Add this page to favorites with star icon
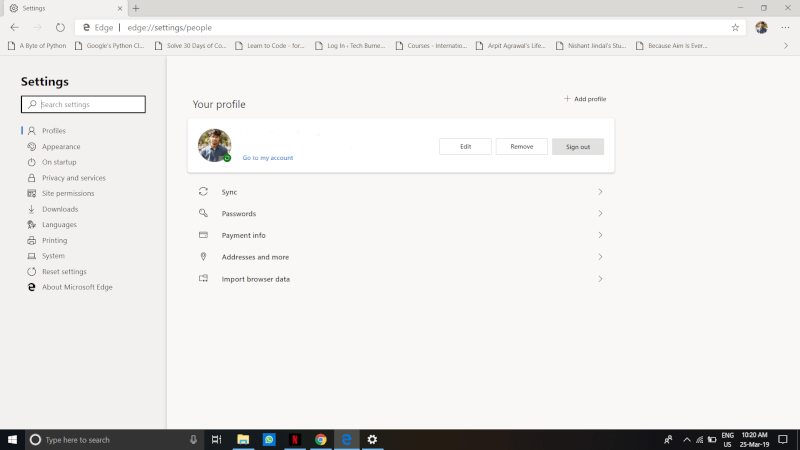 click(x=735, y=28)
